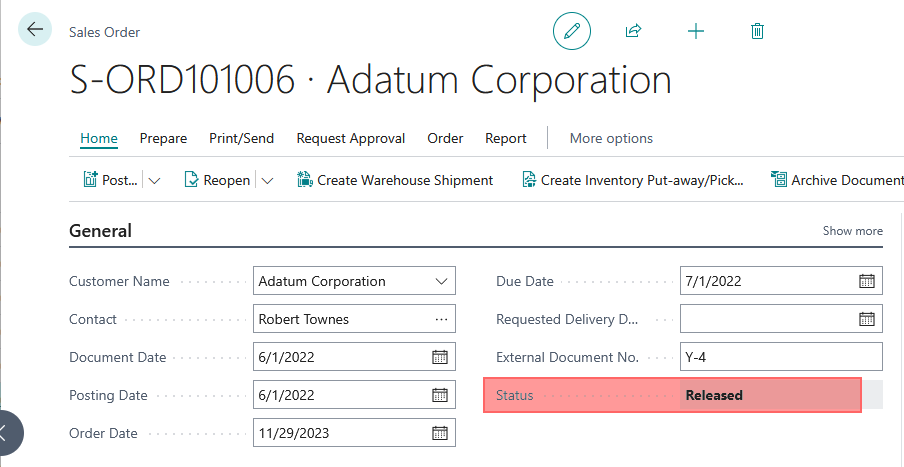Click the Sales Order page caption
The height and width of the screenshot is (467, 904).
coord(104,32)
